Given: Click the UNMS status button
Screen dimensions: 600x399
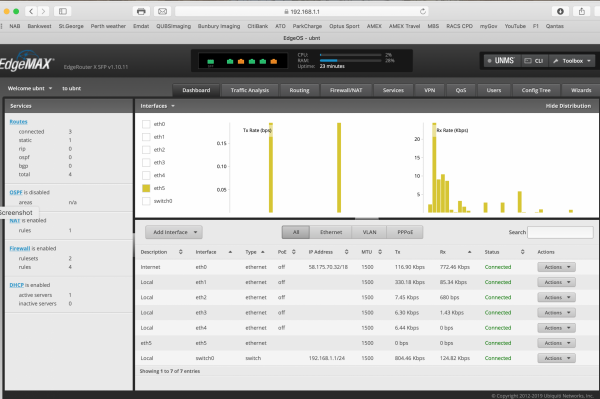Looking at the screenshot, I should click(x=502, y=61).
